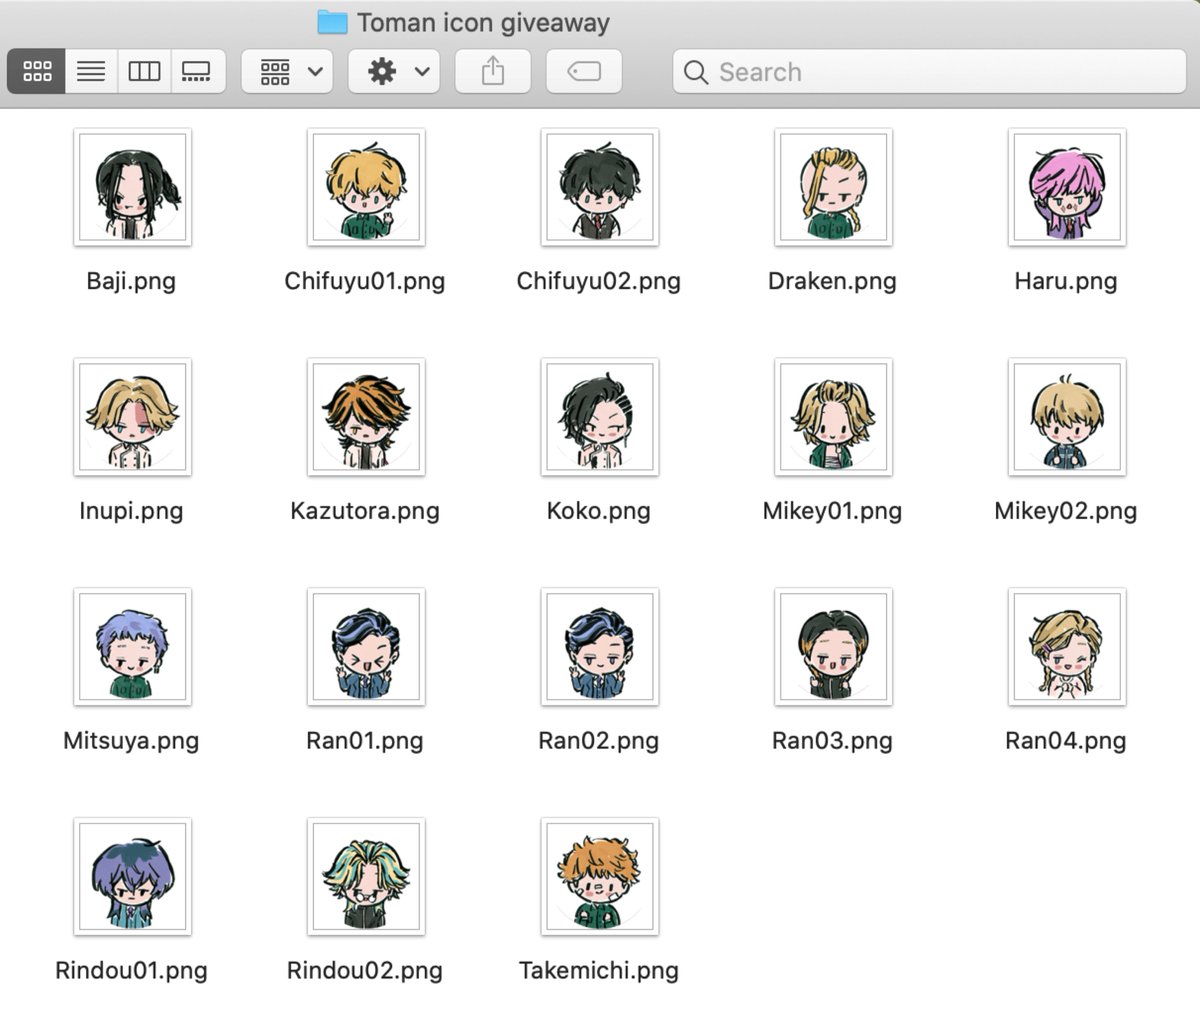The height and width of the screenshot is (1028, 1200).
Task: Select the Kazutora.png thumbnail
Action: tap(366, 417)
